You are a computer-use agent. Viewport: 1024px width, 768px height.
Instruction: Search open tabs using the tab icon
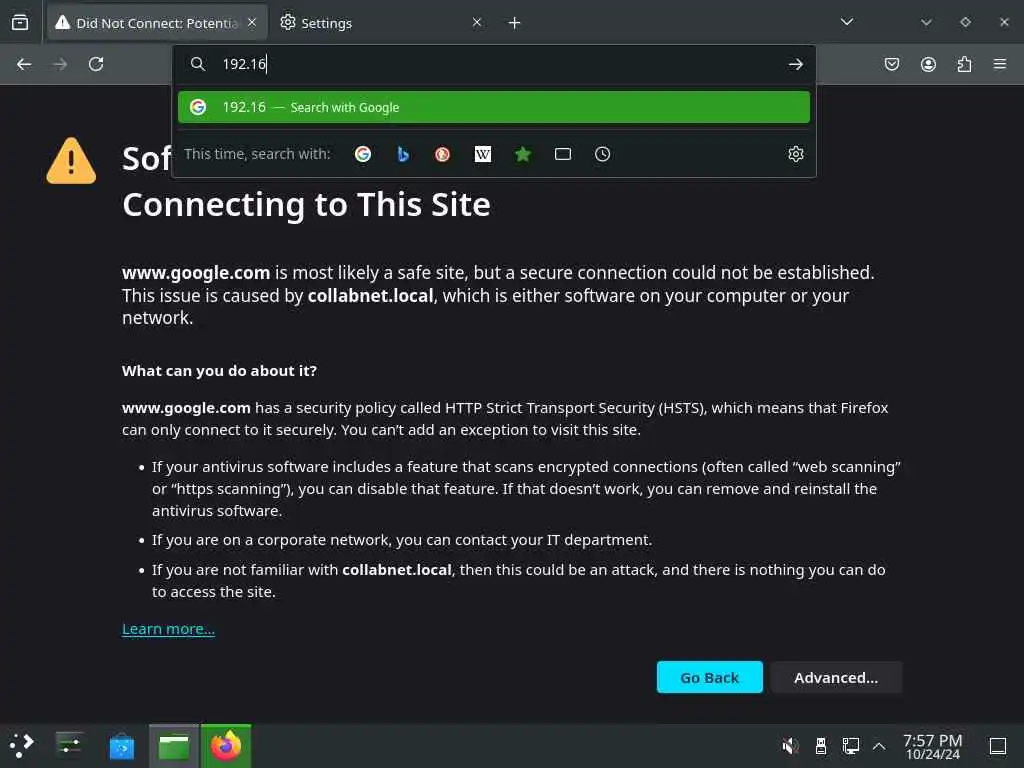[562, 154]
